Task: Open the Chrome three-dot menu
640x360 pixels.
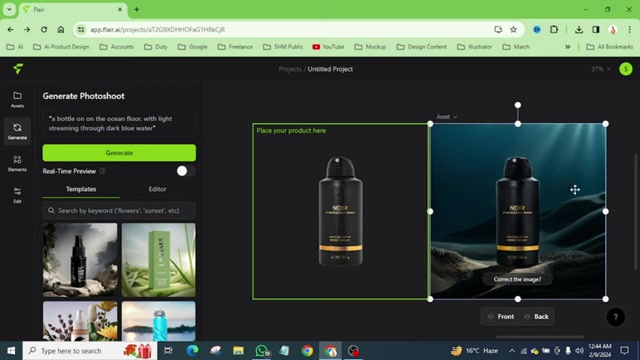Action: [630, 29]
